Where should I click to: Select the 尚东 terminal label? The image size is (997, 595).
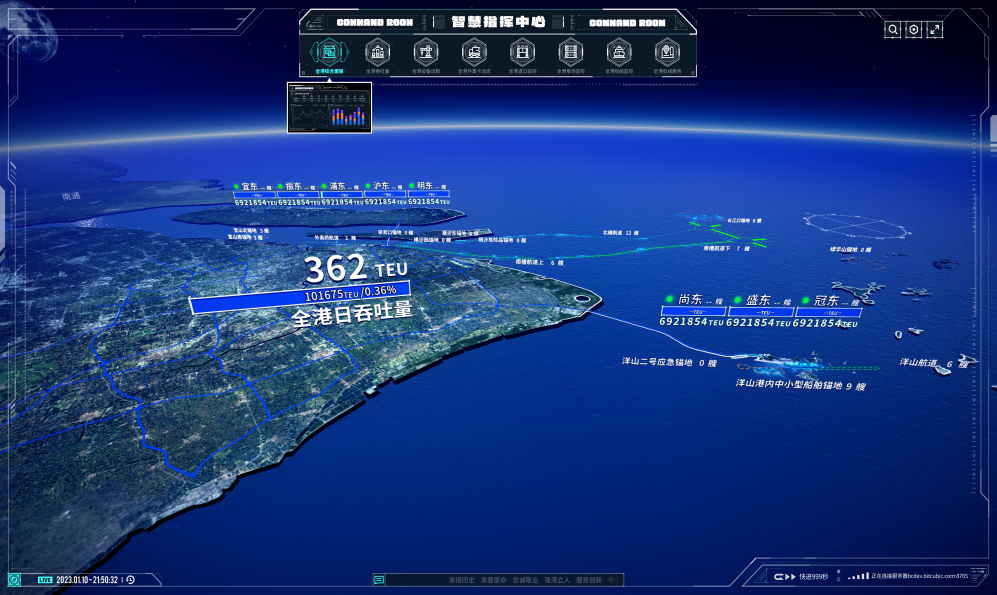(689, 300)
